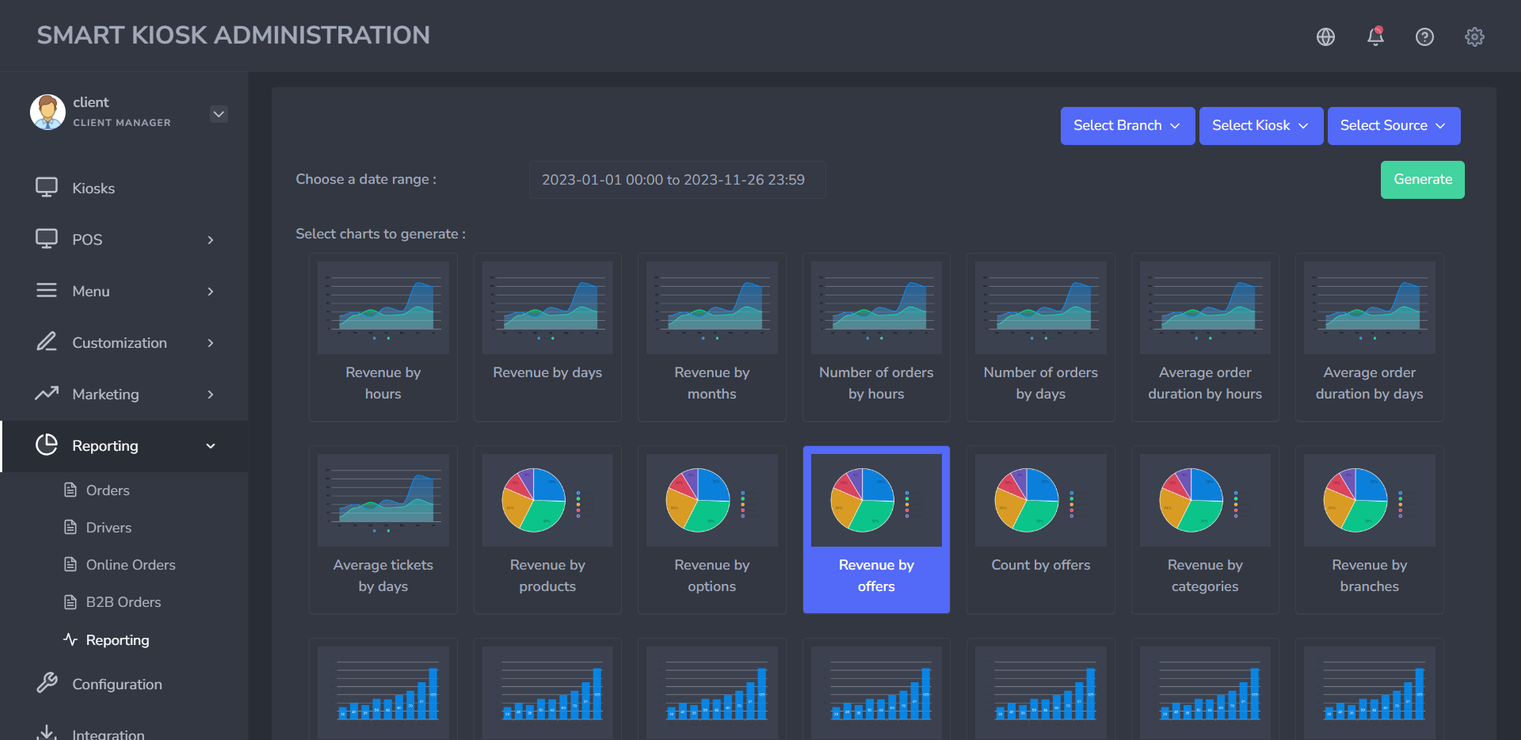Collapse the Reporting submenu chevron

tap(210, 446)
